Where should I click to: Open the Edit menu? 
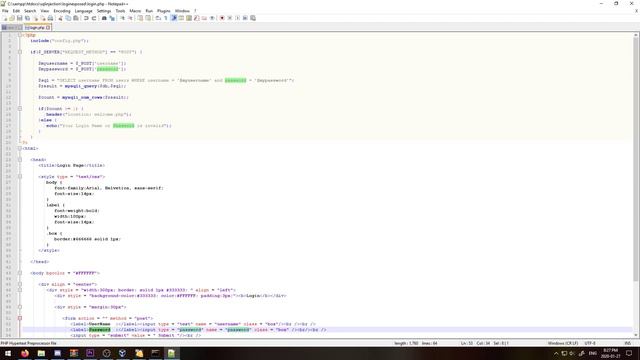[16, 11]
